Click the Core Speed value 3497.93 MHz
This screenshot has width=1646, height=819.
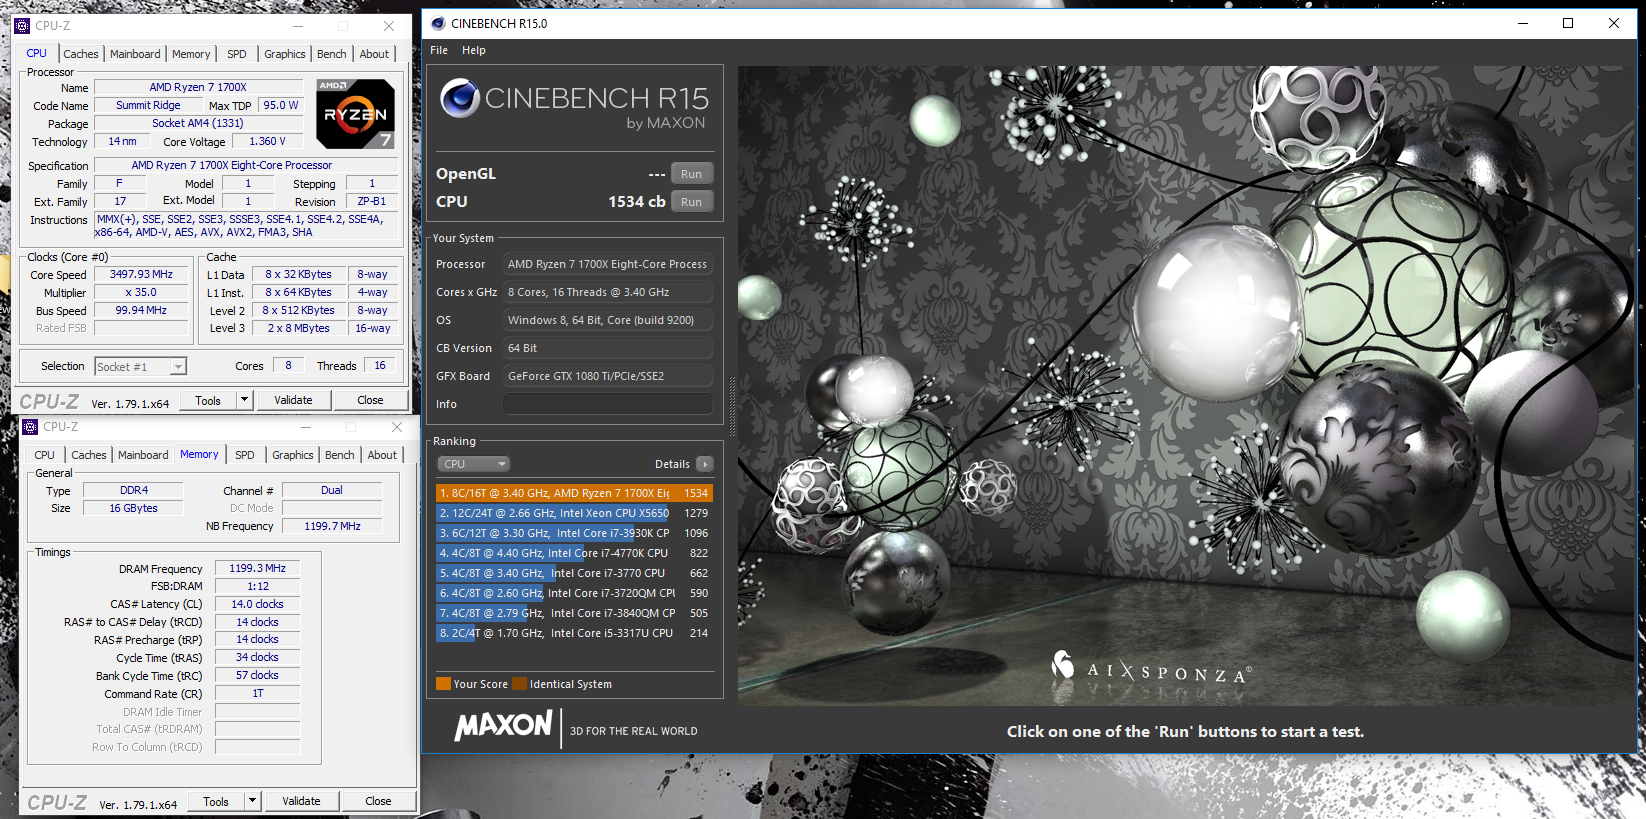(141, 274)
